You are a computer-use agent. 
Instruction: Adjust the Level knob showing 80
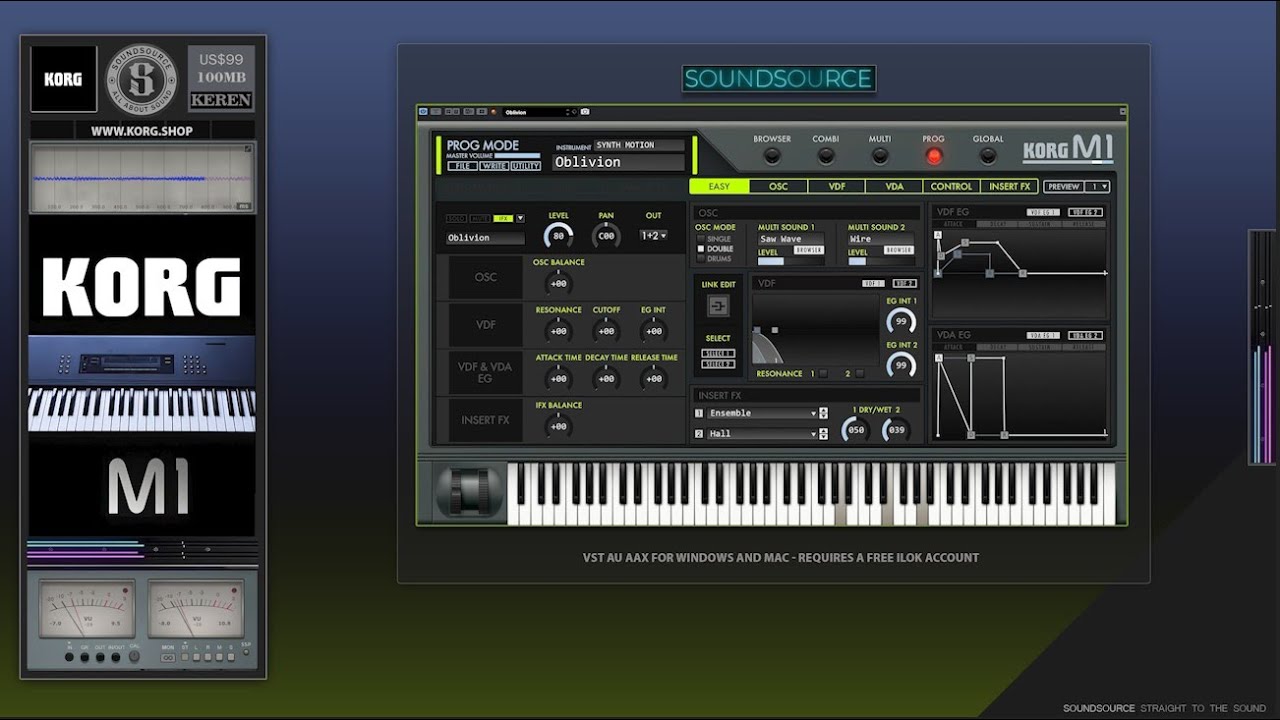click(x=558, y=236)
